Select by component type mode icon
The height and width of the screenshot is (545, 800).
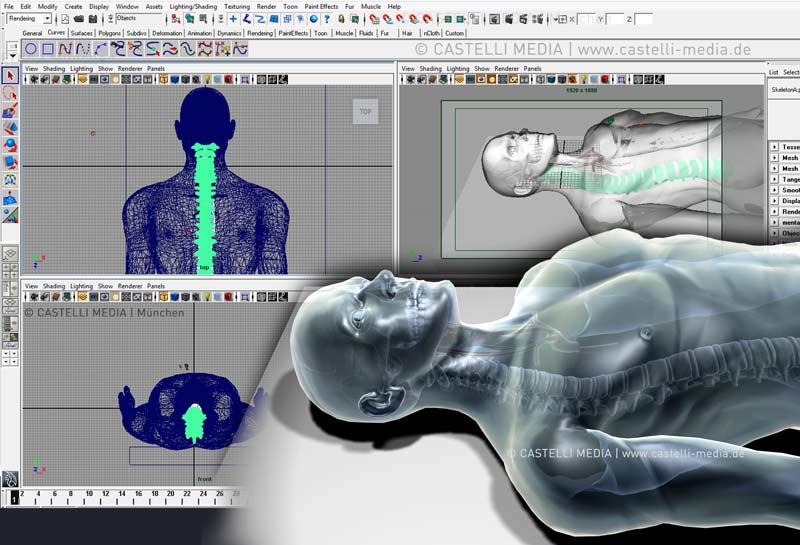coord(203,19)
